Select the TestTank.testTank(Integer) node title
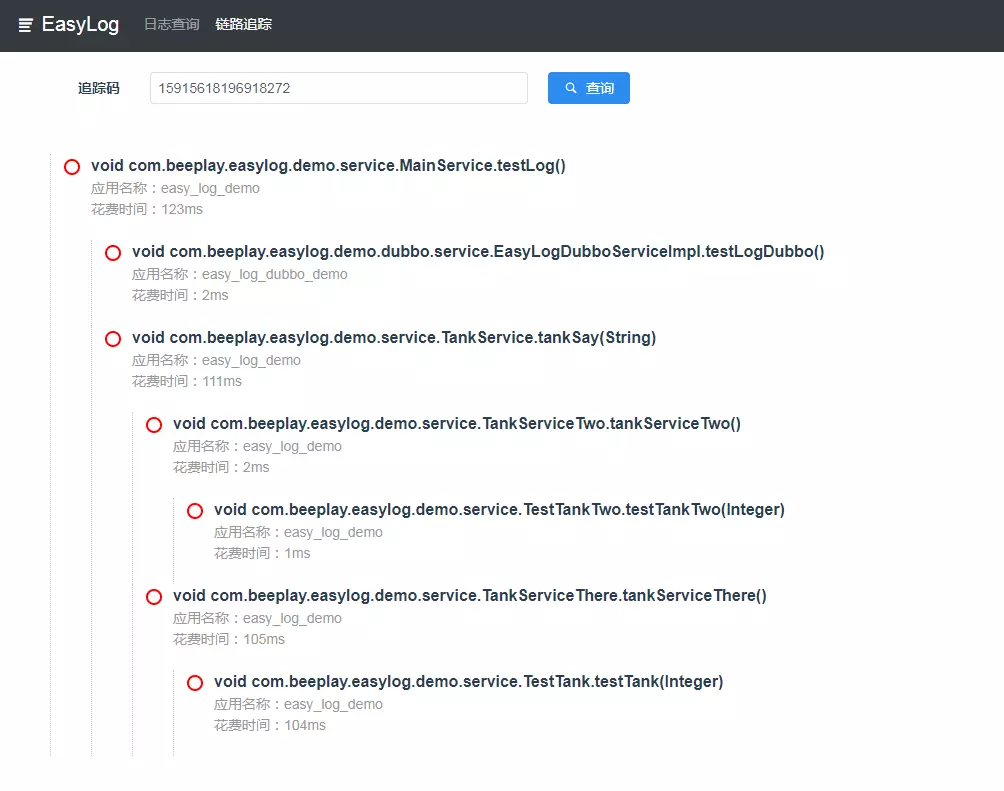The height and width of the screenshot is (791, 1004). (468, 682)
